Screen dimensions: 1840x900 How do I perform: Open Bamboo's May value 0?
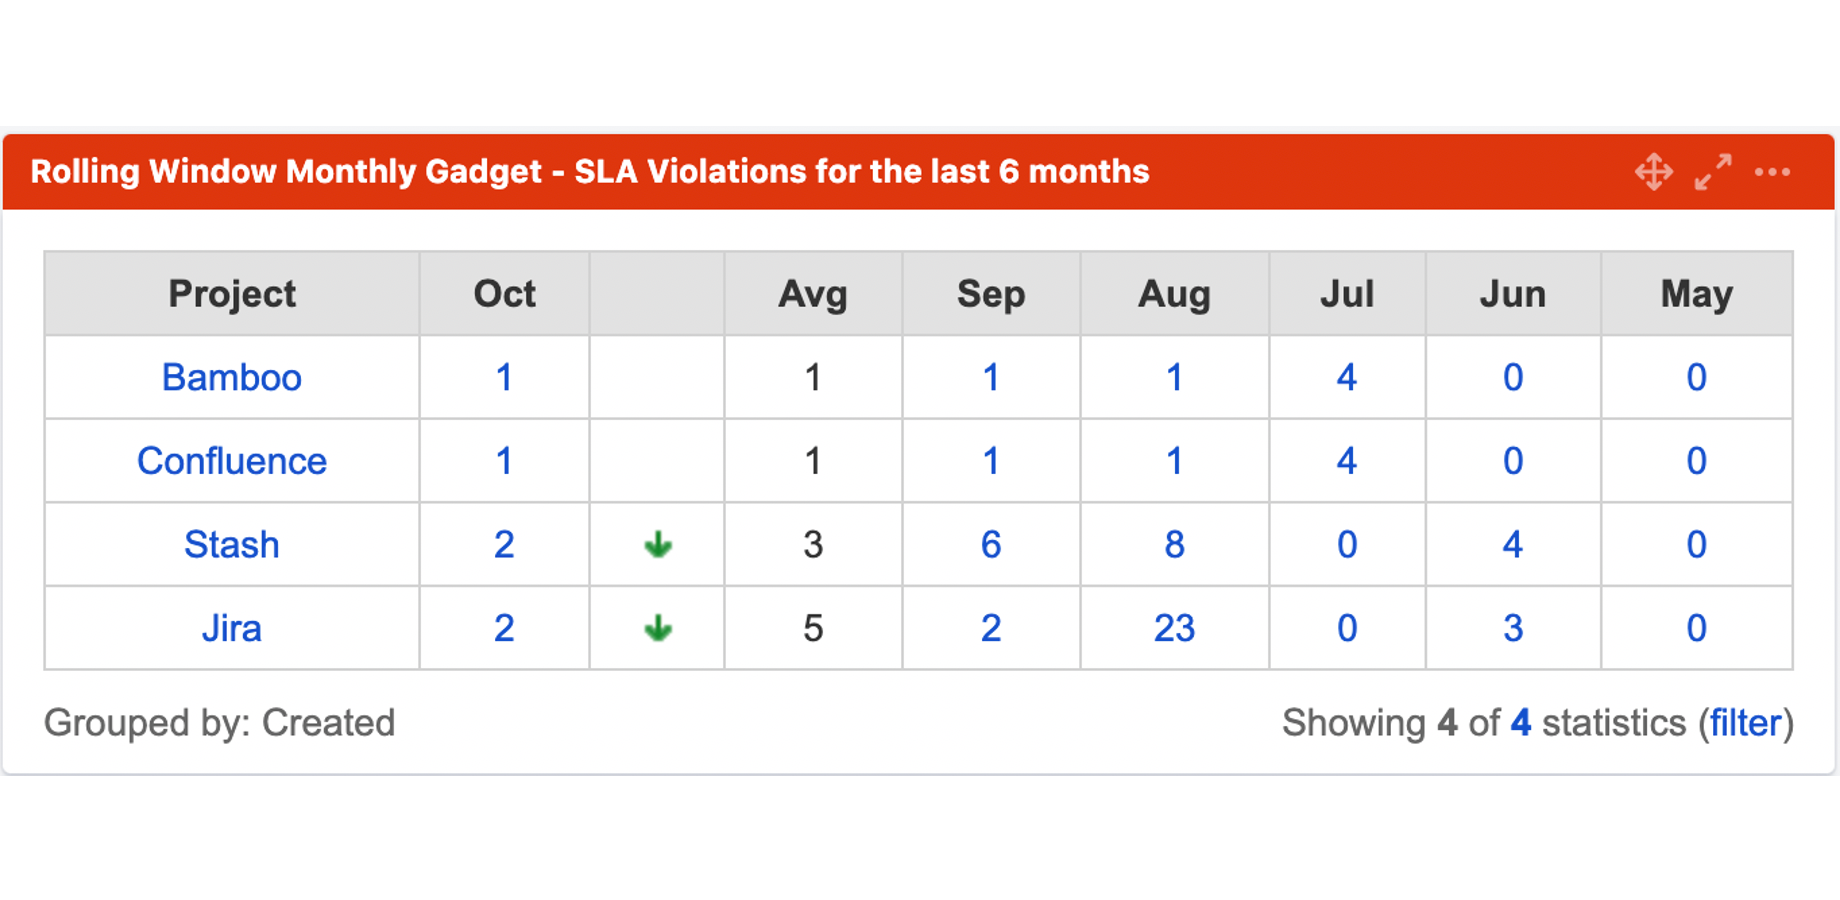coord(1697,378)
